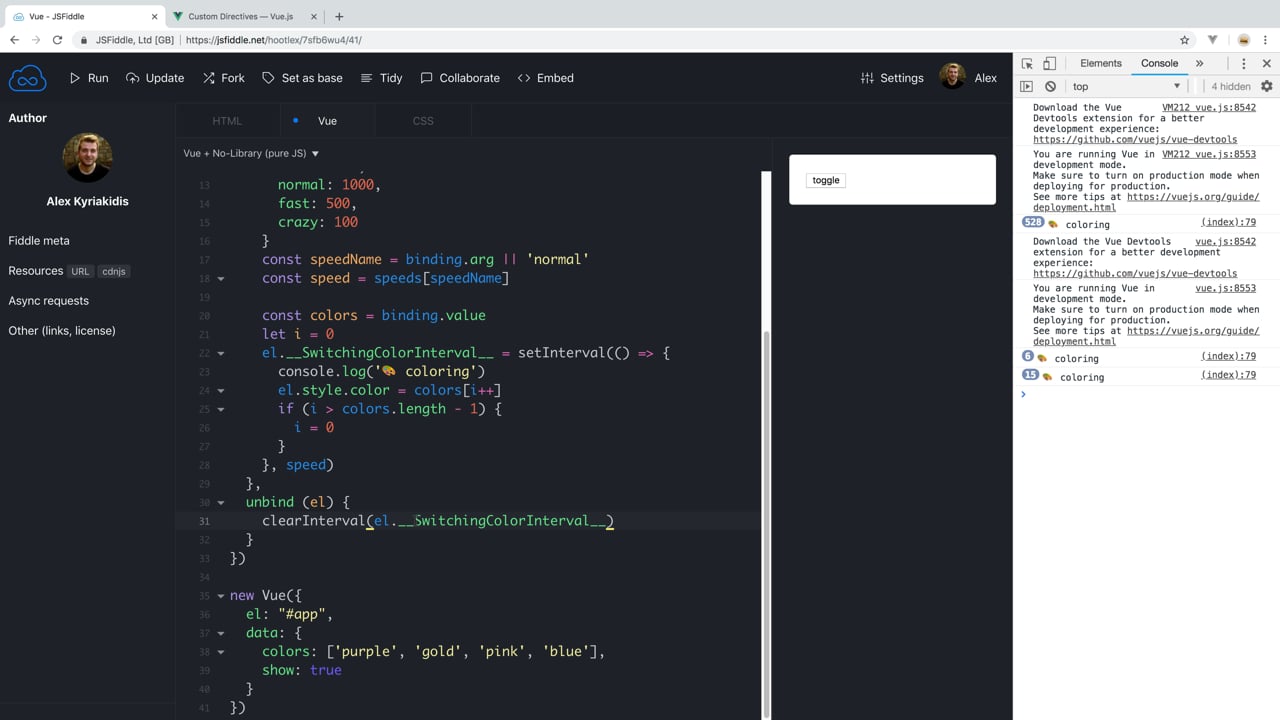The image size is (1280, 720).
Task: Reload the current page
Action: coord(58,40)
